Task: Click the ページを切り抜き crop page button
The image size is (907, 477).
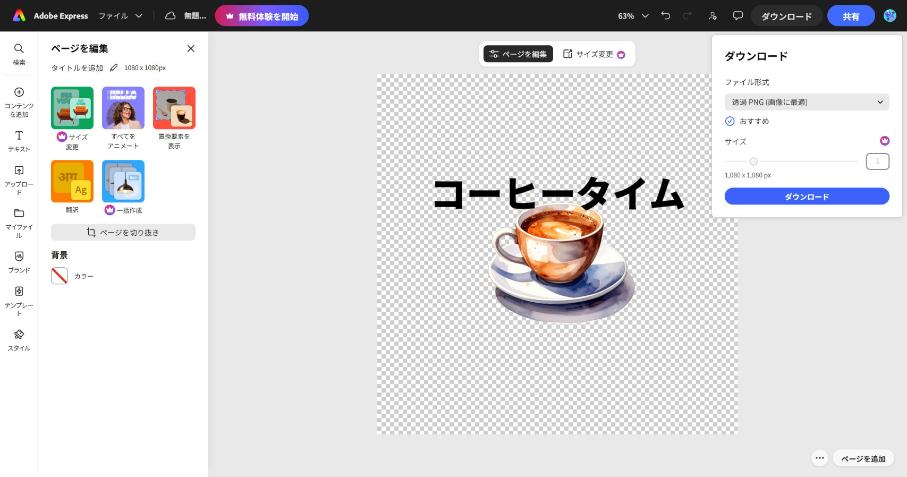Action: pos(123,232)
